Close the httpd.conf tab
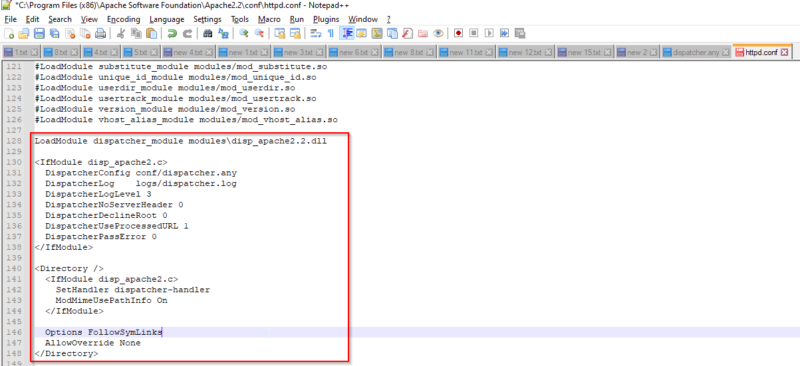Image resolution: width=800 pixels, height=366 pixels. pos(785,52)
